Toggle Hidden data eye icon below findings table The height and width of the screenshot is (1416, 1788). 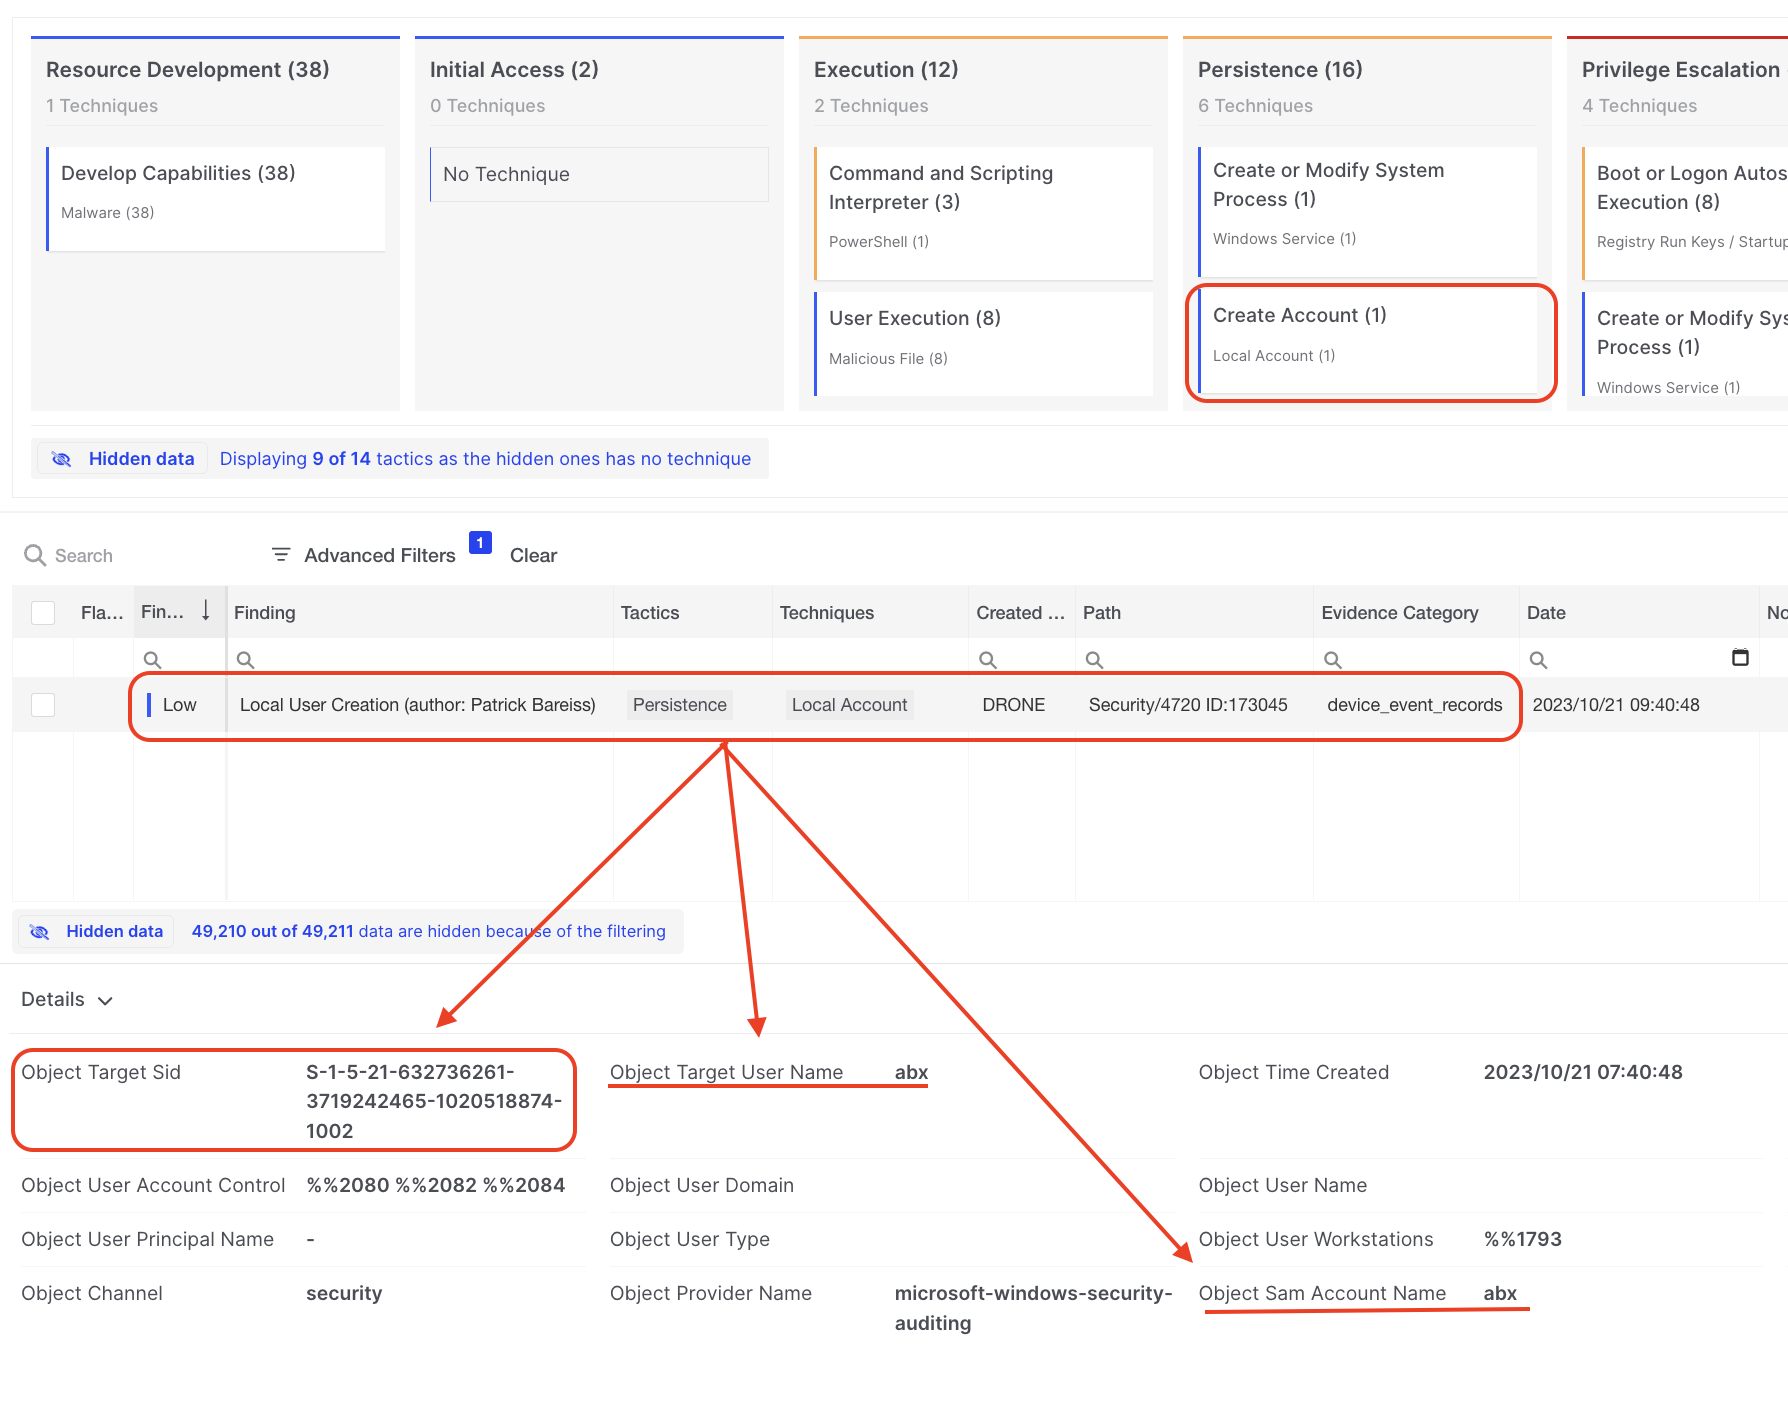pyautogui.click(x=40, y=932)
